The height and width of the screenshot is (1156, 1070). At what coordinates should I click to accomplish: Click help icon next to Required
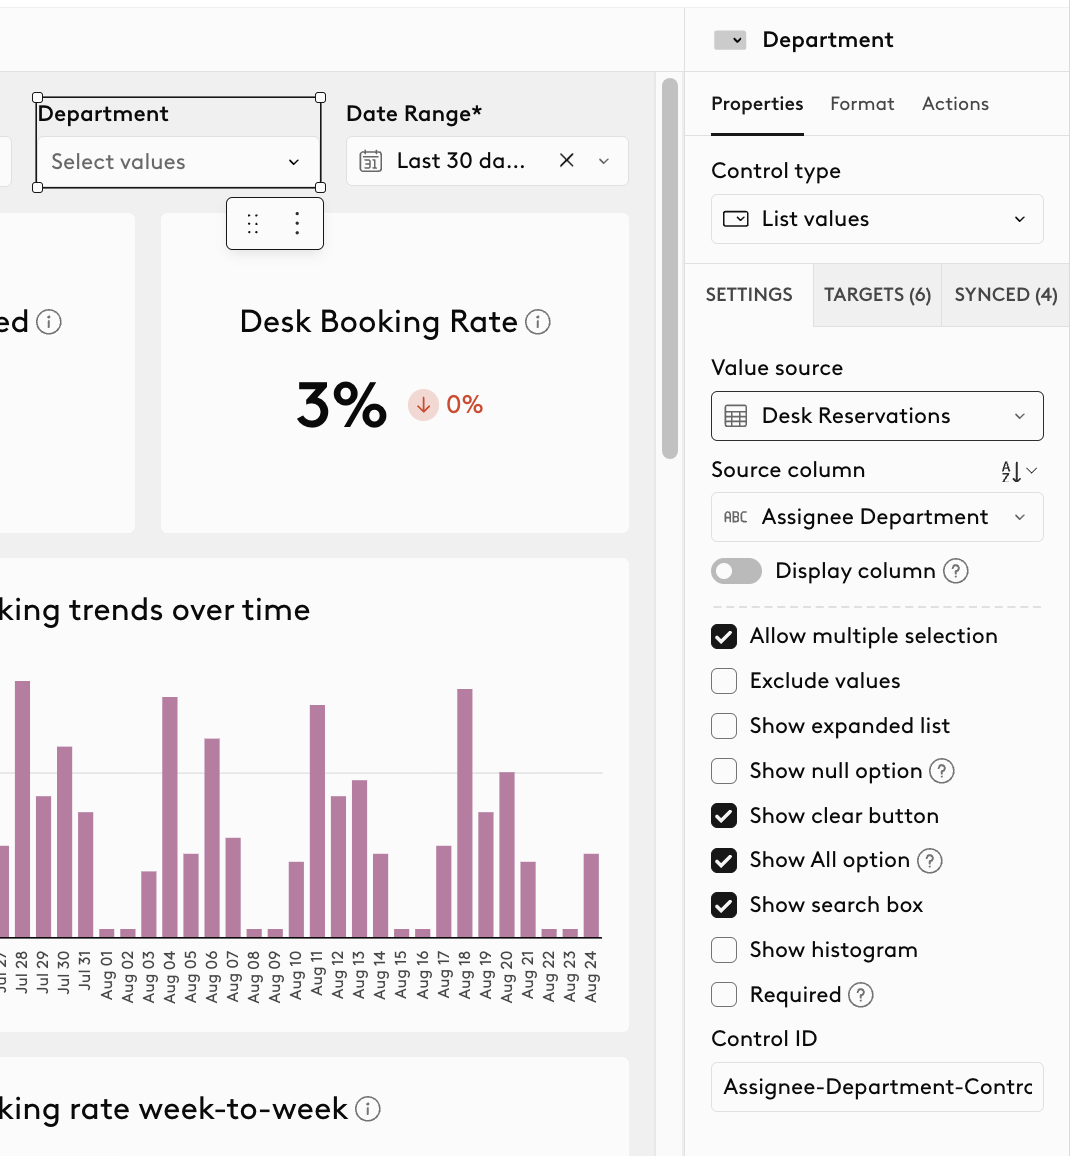861,995
